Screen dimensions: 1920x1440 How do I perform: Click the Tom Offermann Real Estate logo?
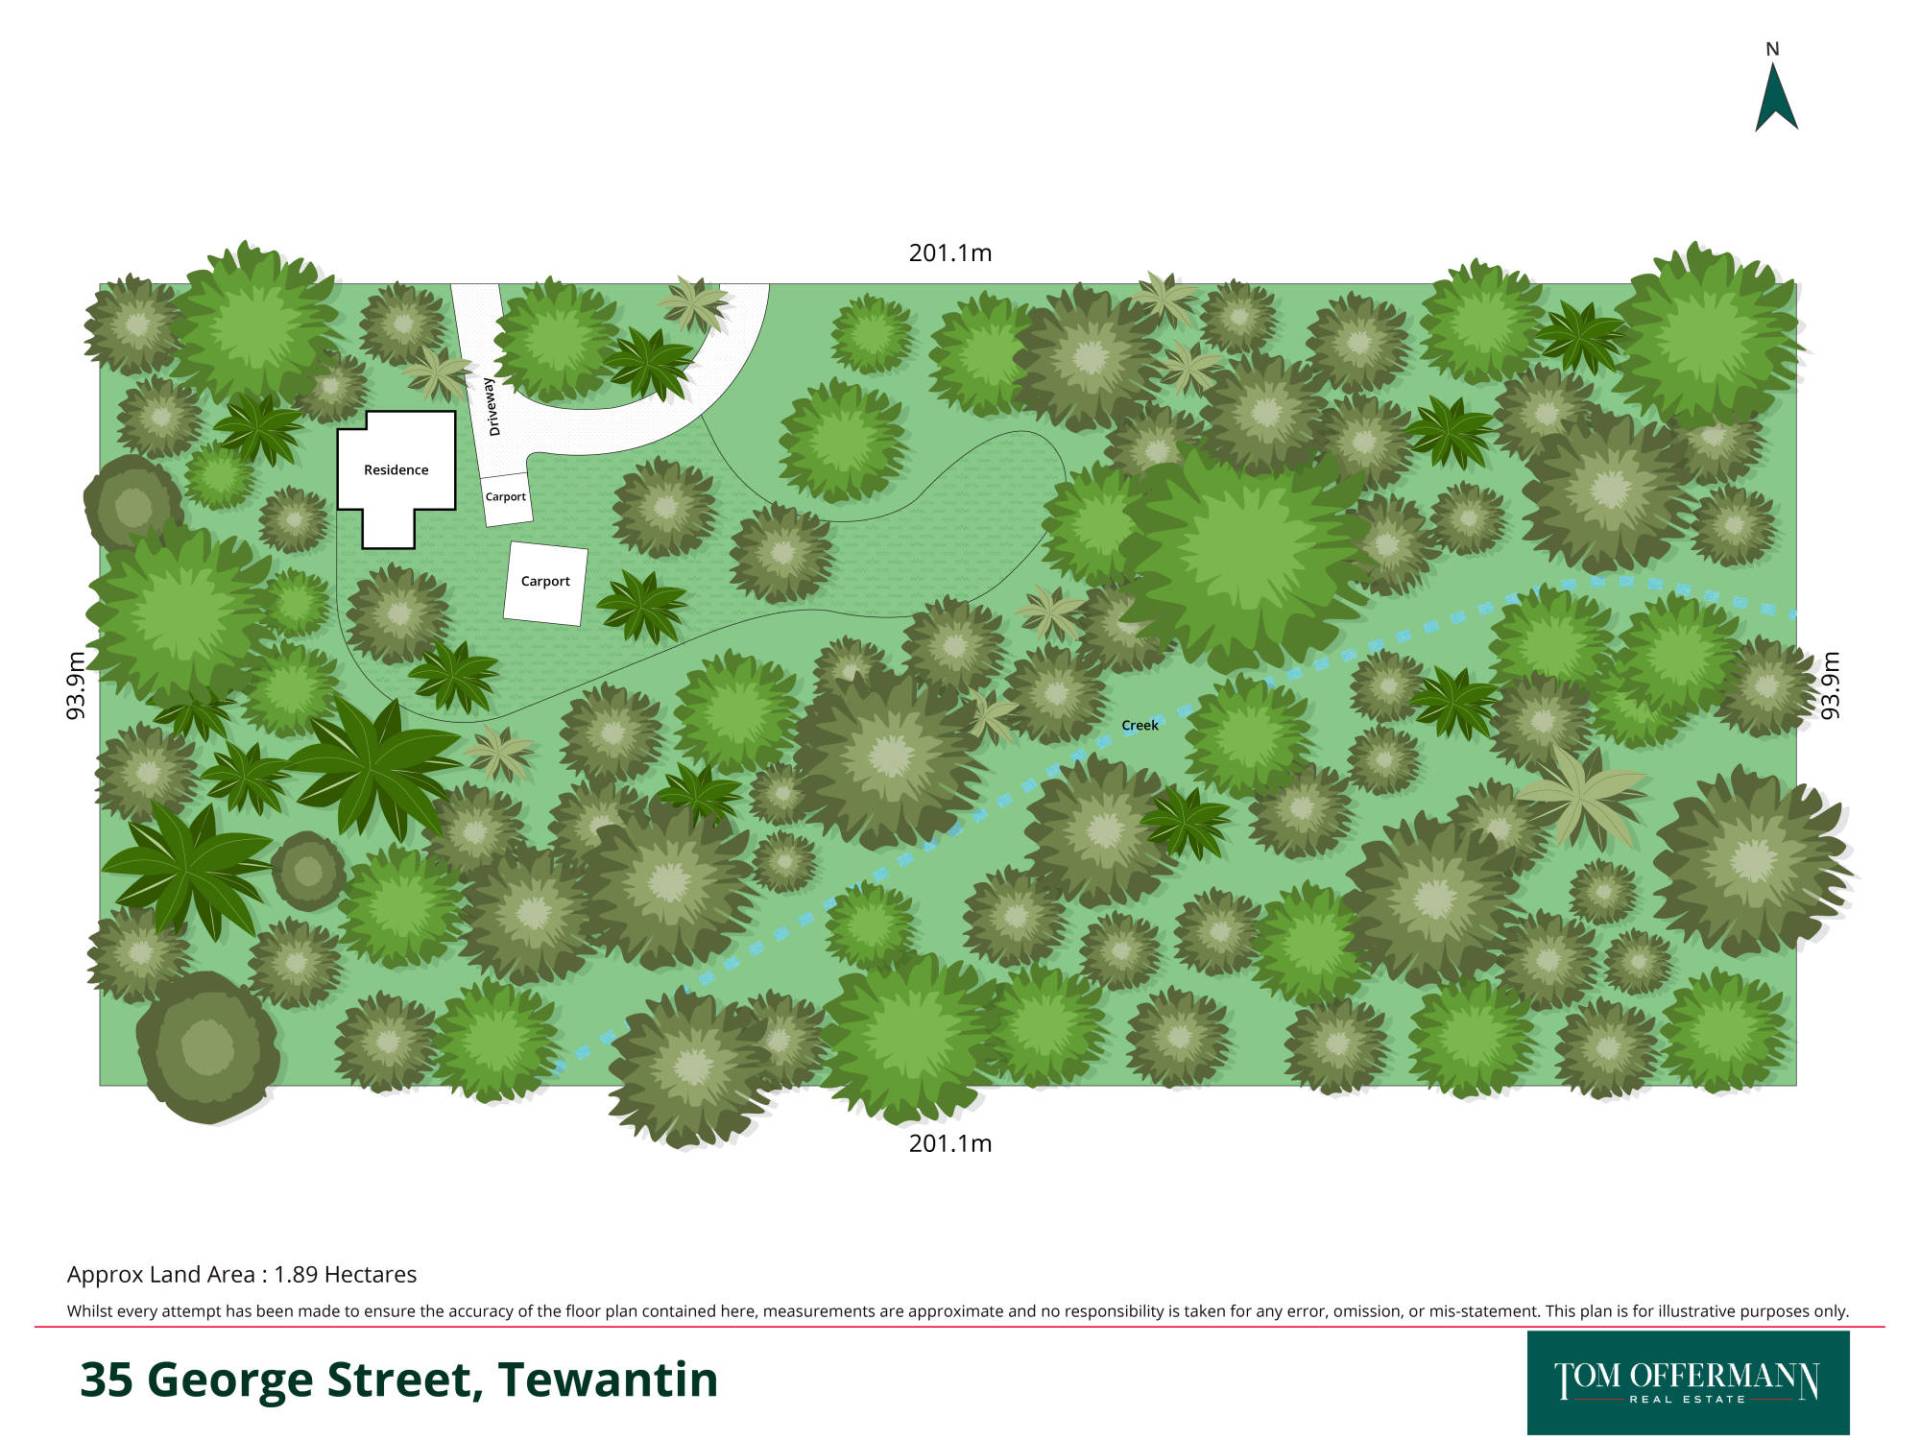point(1687,1382)
